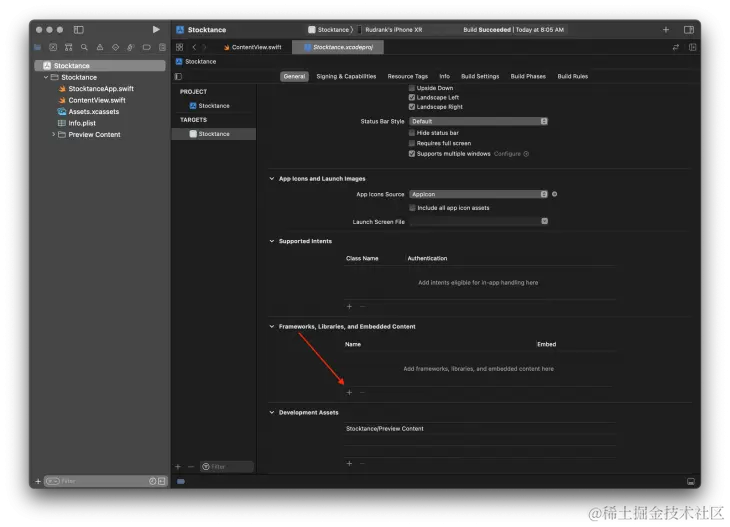730x527 pixels.
Task: Open StocktanceApp.swift file
Action: coord(101,88)
